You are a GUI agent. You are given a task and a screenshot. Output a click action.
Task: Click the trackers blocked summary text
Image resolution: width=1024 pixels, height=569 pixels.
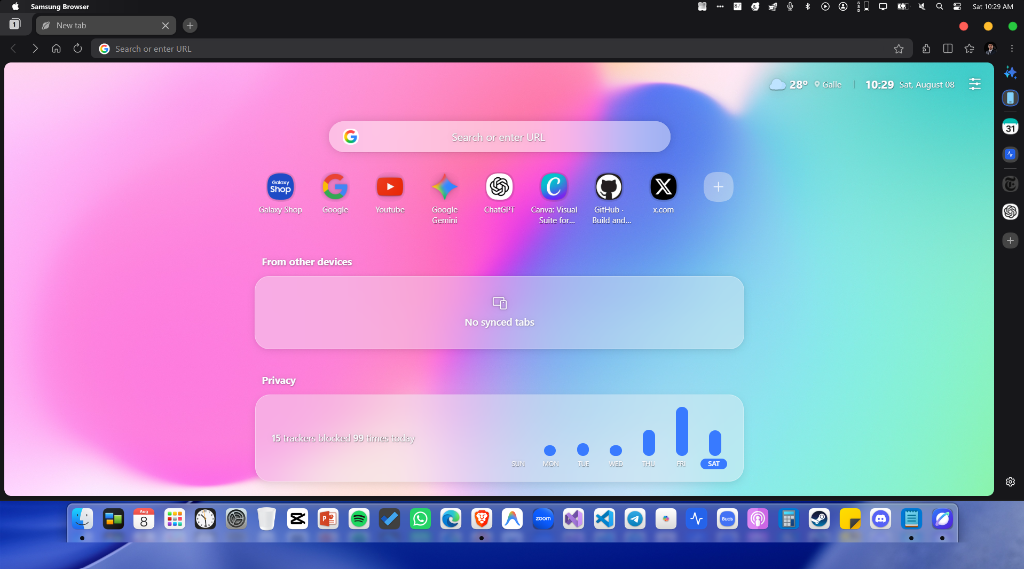point(343,438)
